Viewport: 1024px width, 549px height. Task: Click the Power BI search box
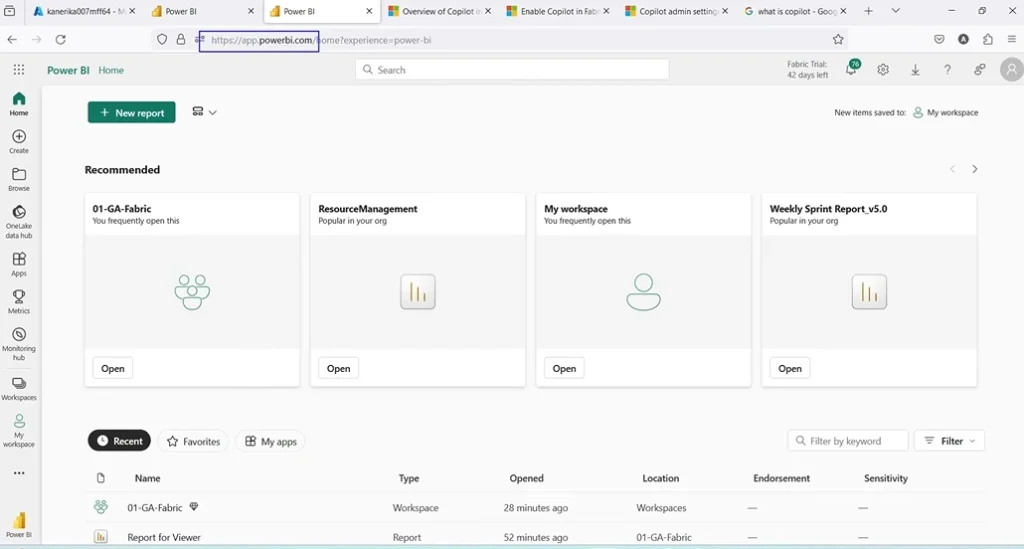[x=512, y=70]
